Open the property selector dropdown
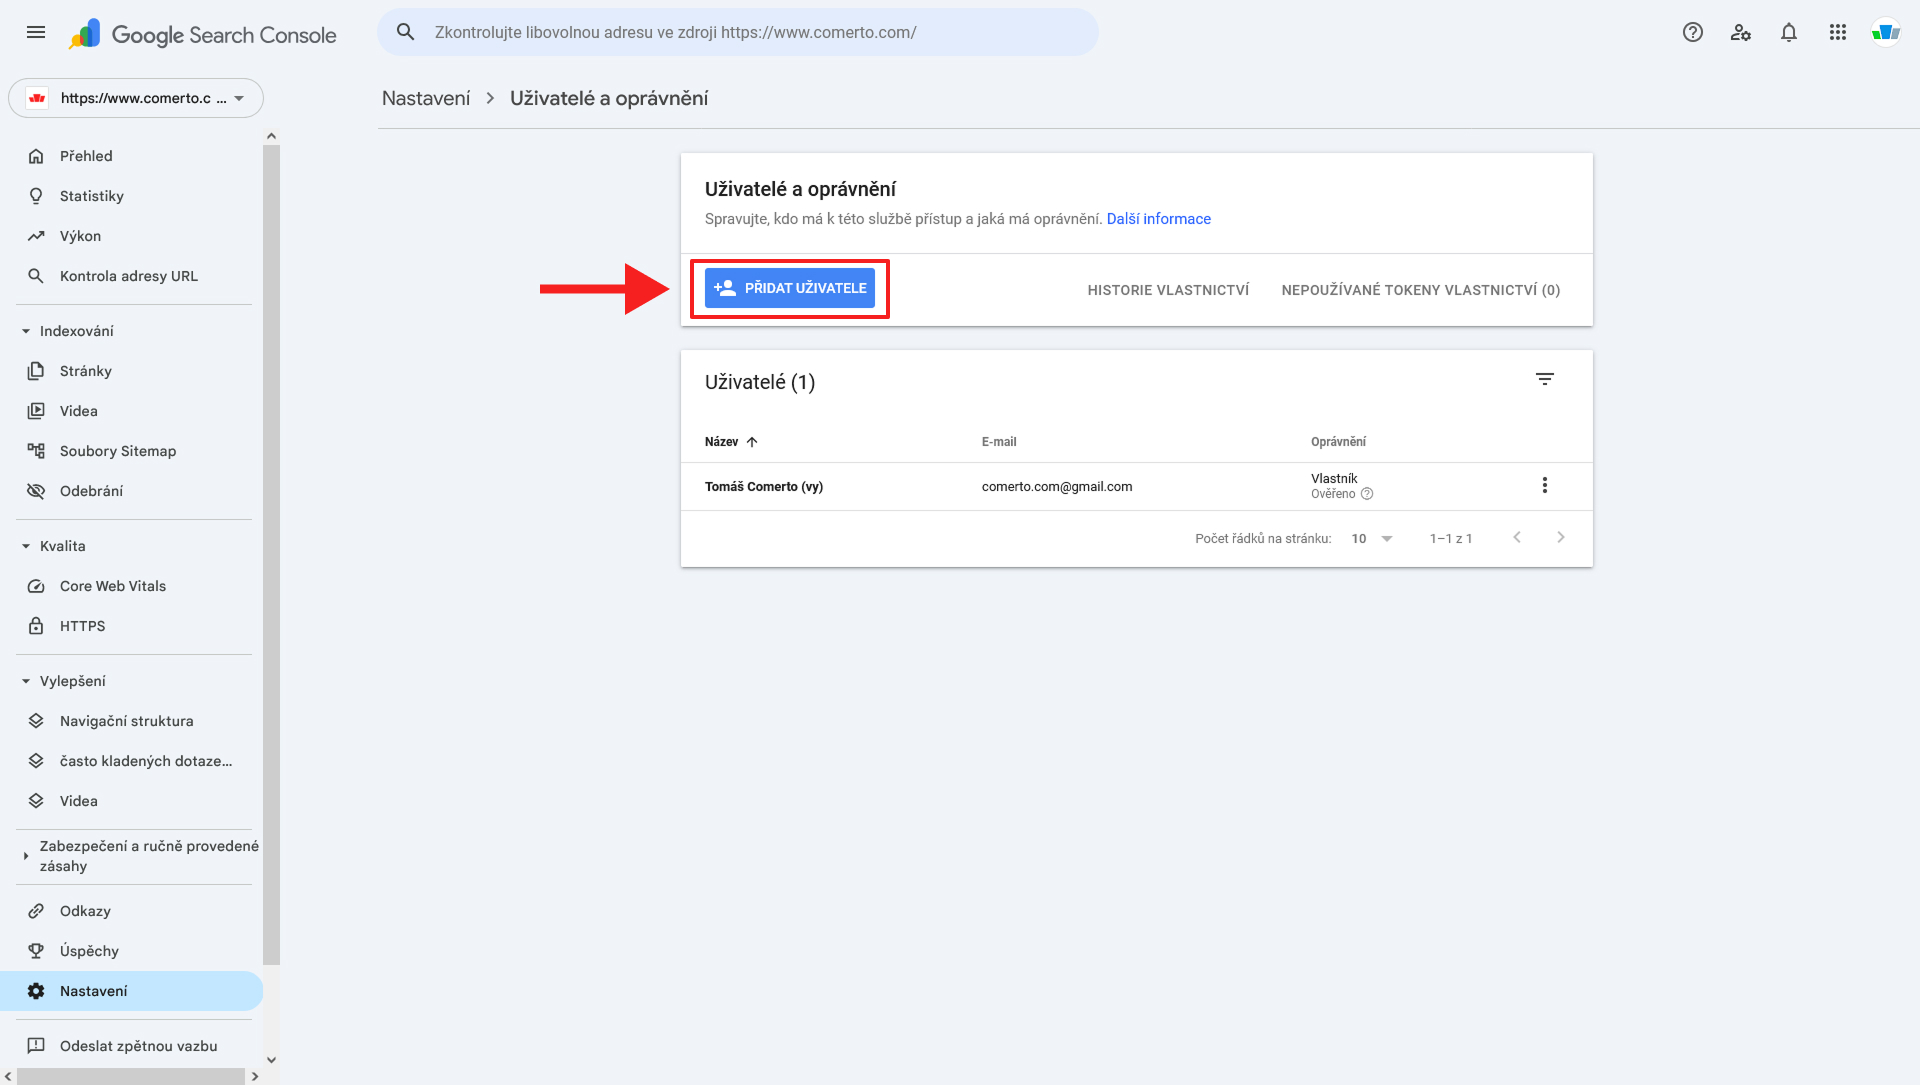1920x1085 pixels. [136, 98]
